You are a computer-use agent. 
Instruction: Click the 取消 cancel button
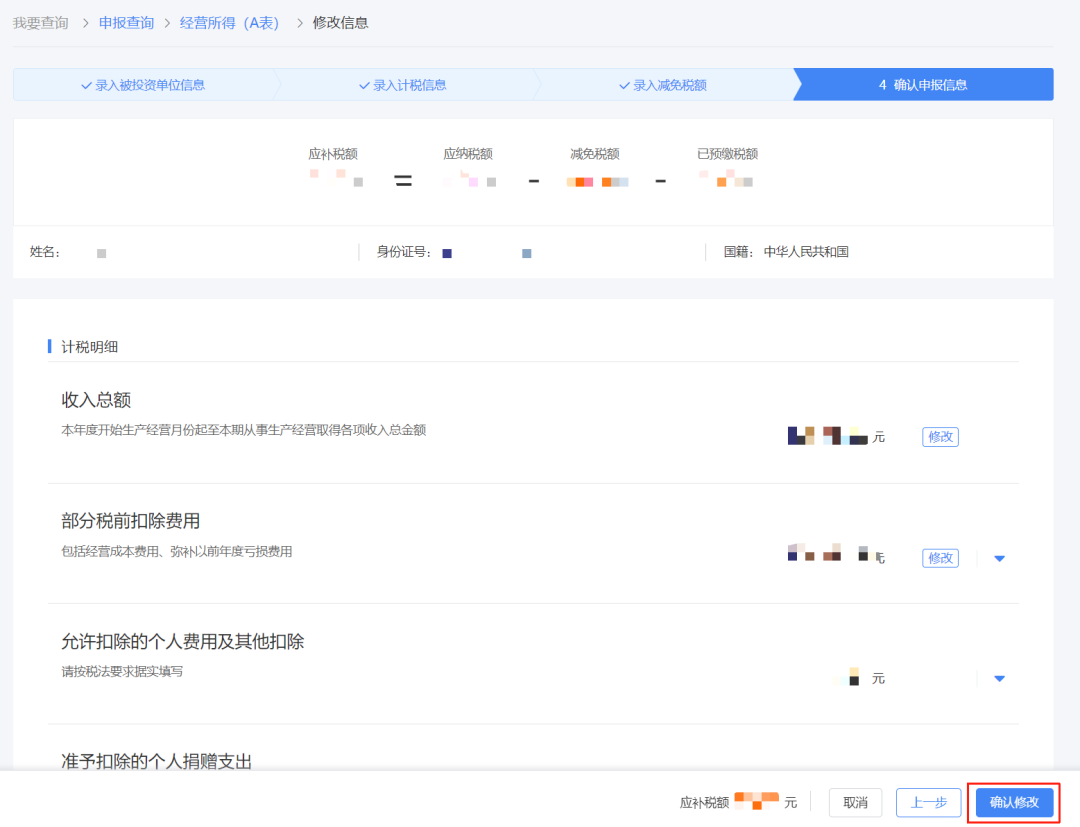[x=855, y=802]
